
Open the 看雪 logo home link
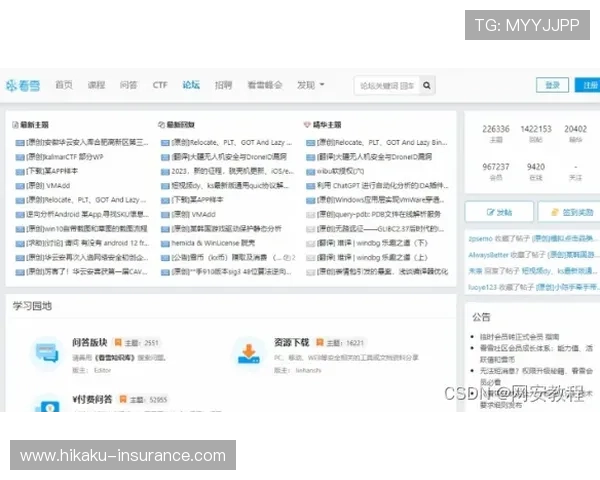[x=23, y=85]
